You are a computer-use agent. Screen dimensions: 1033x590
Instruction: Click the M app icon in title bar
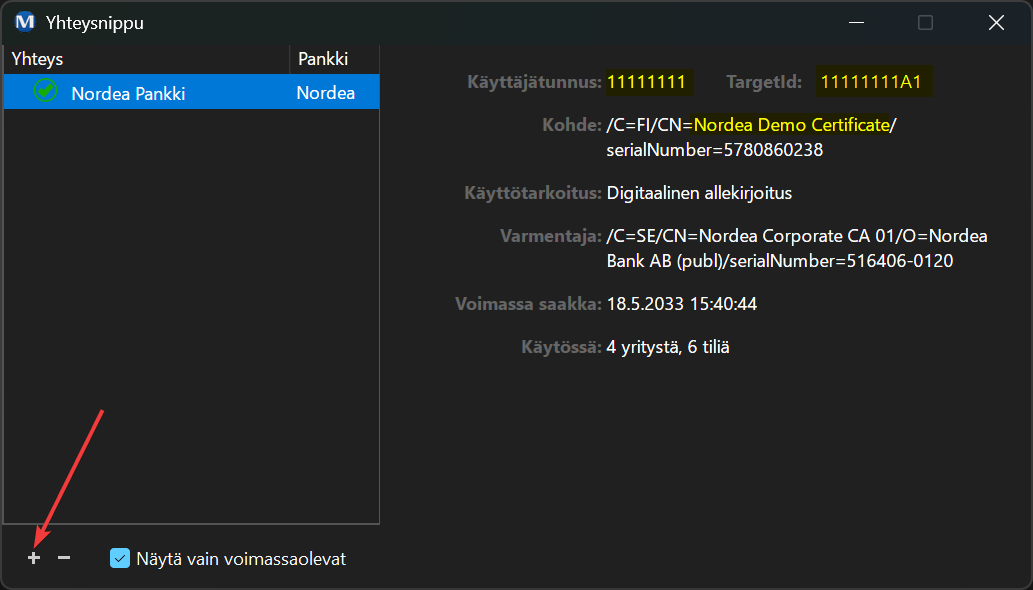coord(24,22)
